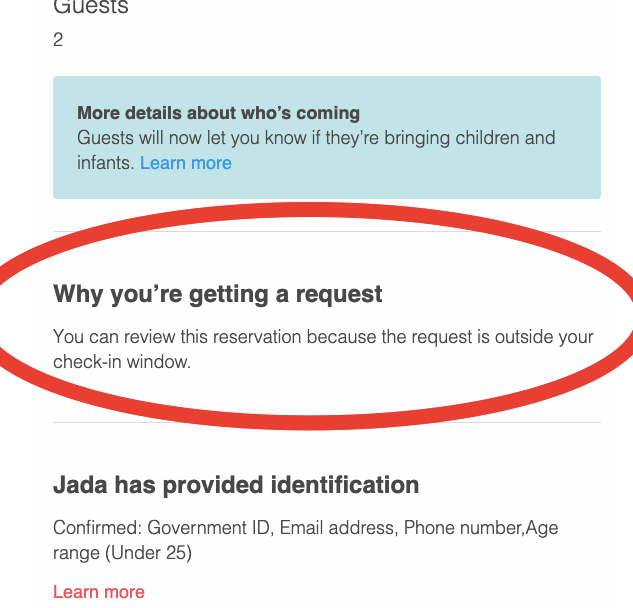Click the blue Learn more link about children and infants
This screenshot has width=633, height=608.
pyautogui.click(x=186, y=163)
